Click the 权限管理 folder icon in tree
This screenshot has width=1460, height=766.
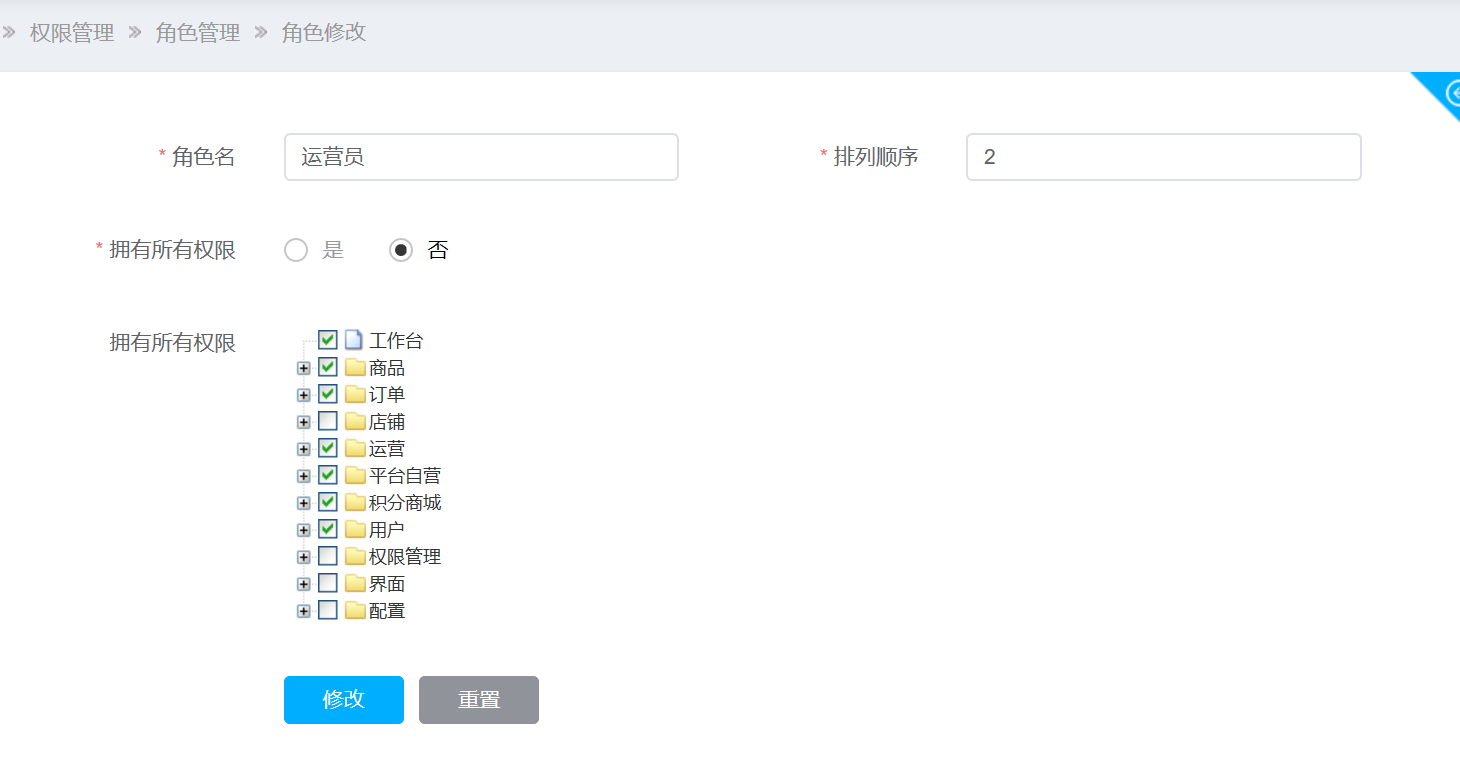[x=355, y=556]
